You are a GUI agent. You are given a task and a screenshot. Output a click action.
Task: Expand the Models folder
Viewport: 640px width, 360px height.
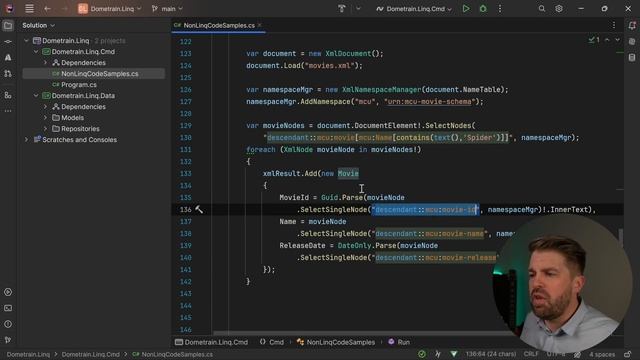click(x=45, y=118)
